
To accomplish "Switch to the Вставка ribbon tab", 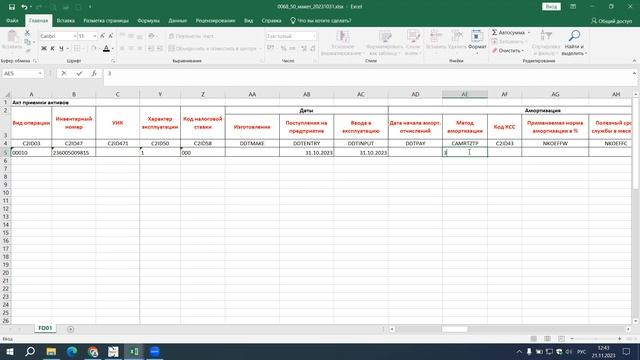I will [66, 20].
